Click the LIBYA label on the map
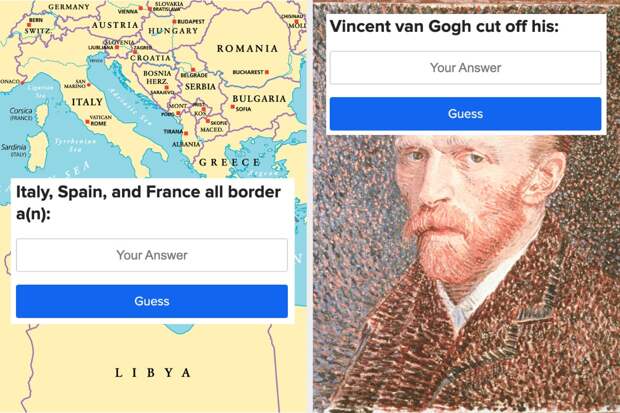This screenshot has width=620, height=413. [x=153, y=373]
